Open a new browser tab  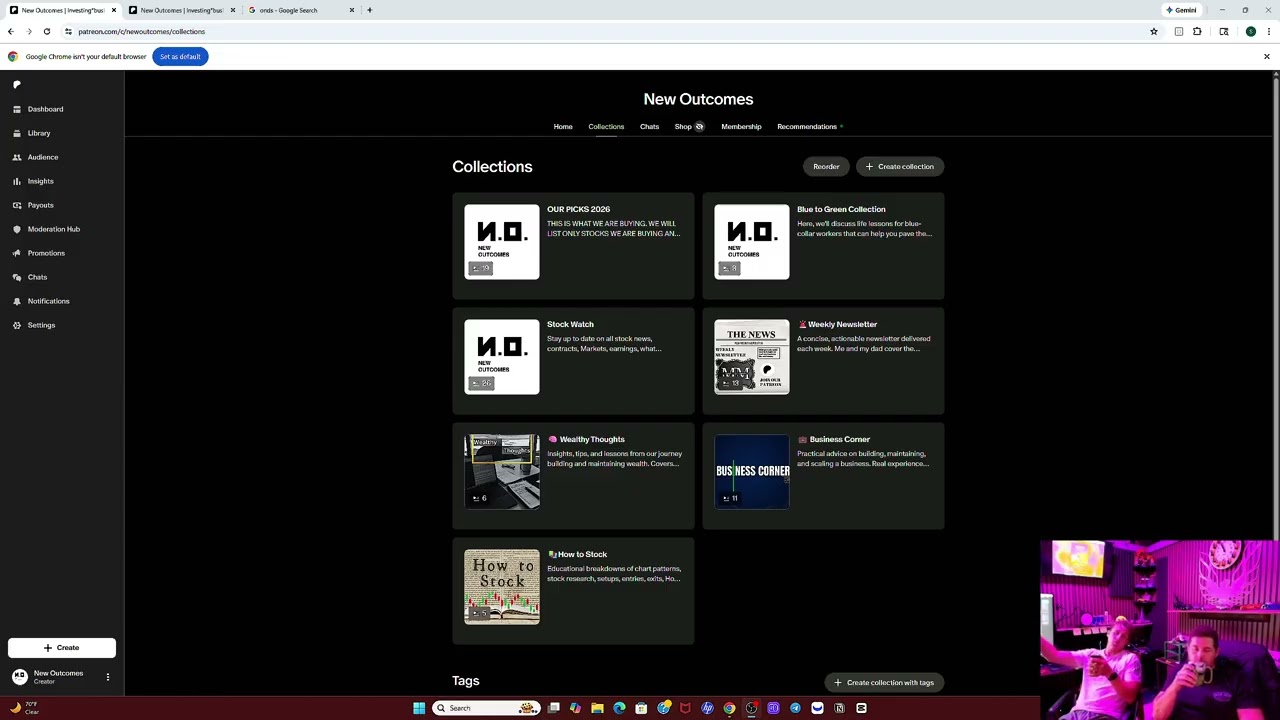[369, 10]
